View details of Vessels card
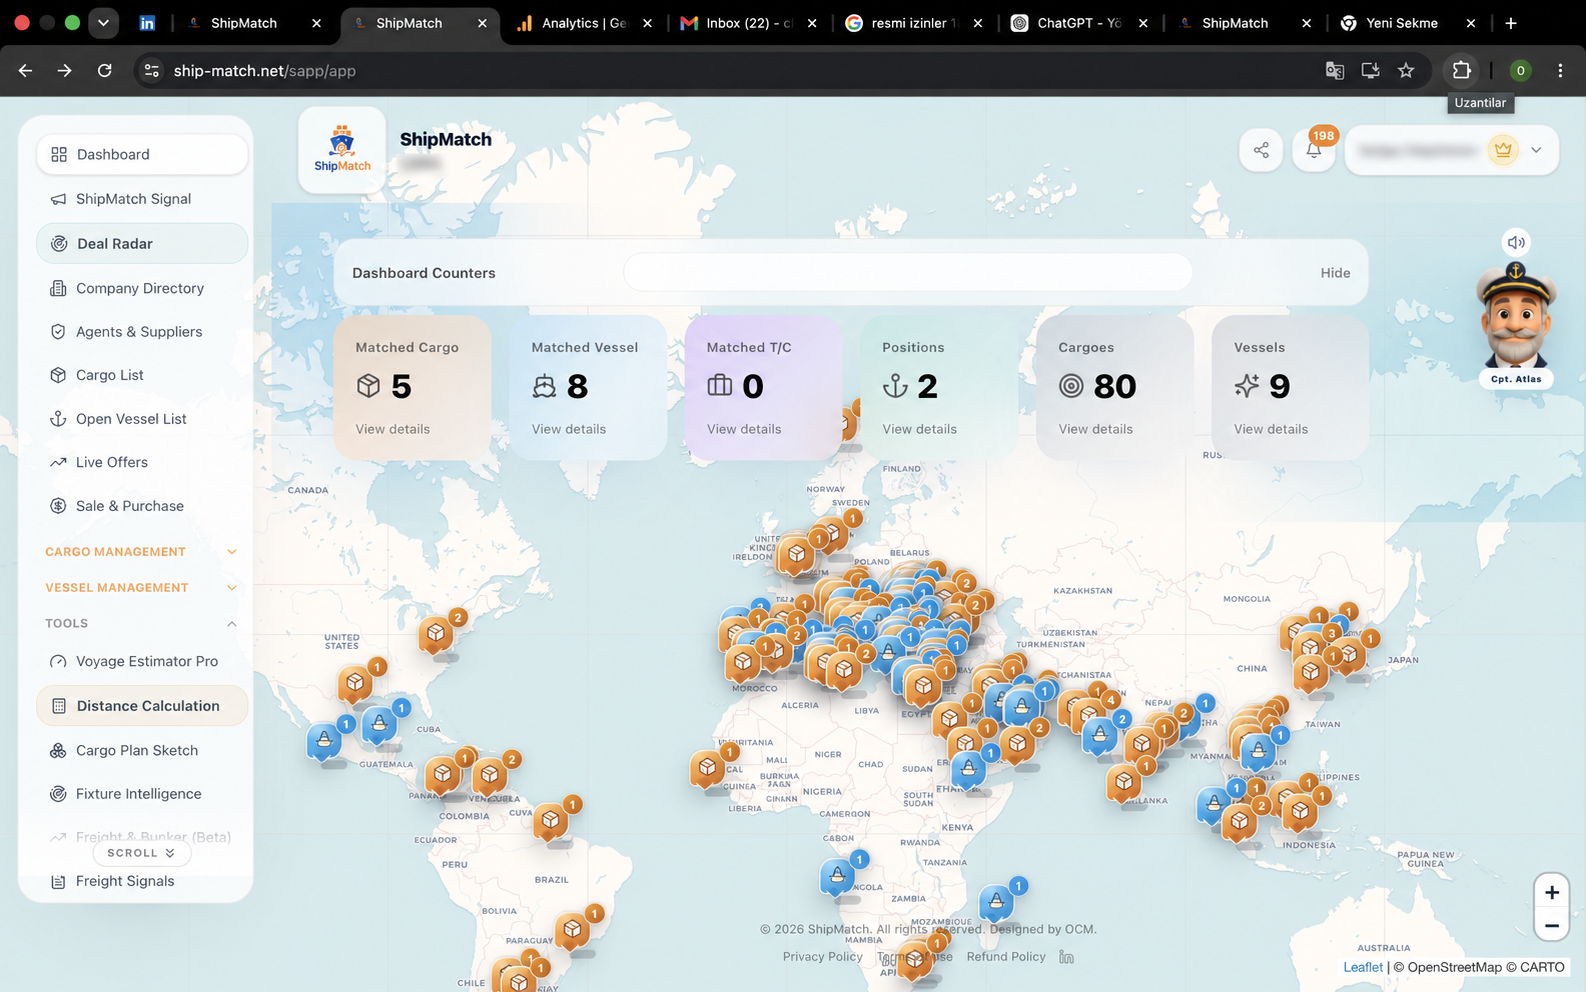The width and height of the screenshot is (1586, 992). [1271, 429]
